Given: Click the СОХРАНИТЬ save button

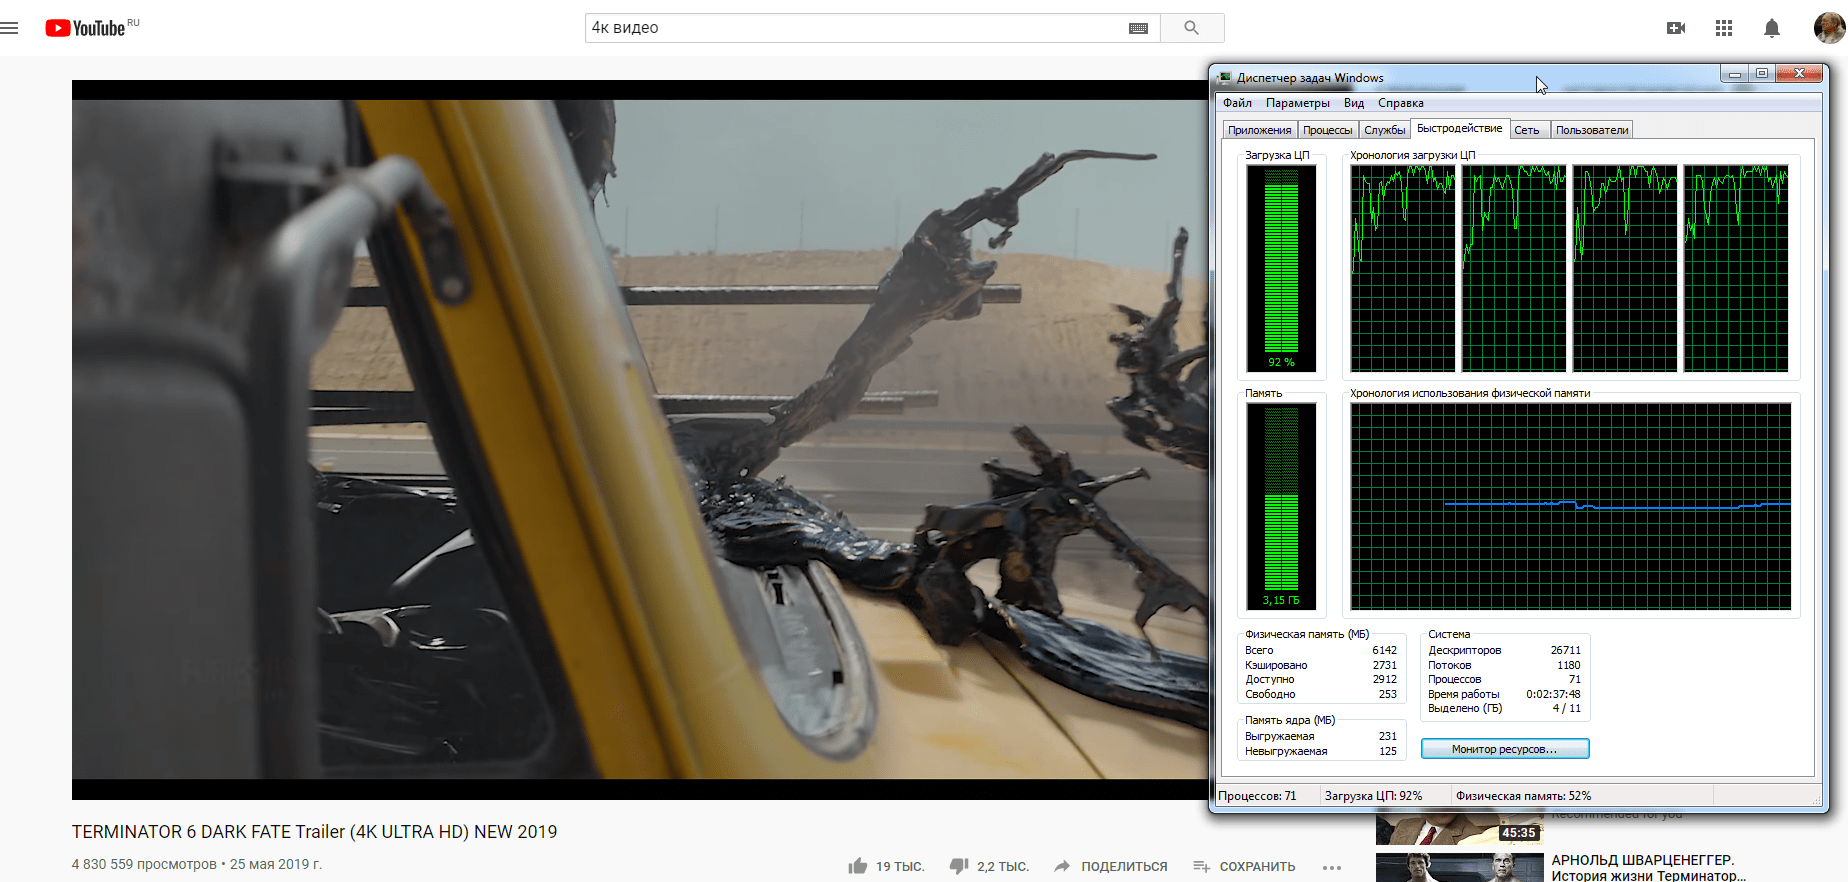Looking at the screenshot, I should 1244,866.
